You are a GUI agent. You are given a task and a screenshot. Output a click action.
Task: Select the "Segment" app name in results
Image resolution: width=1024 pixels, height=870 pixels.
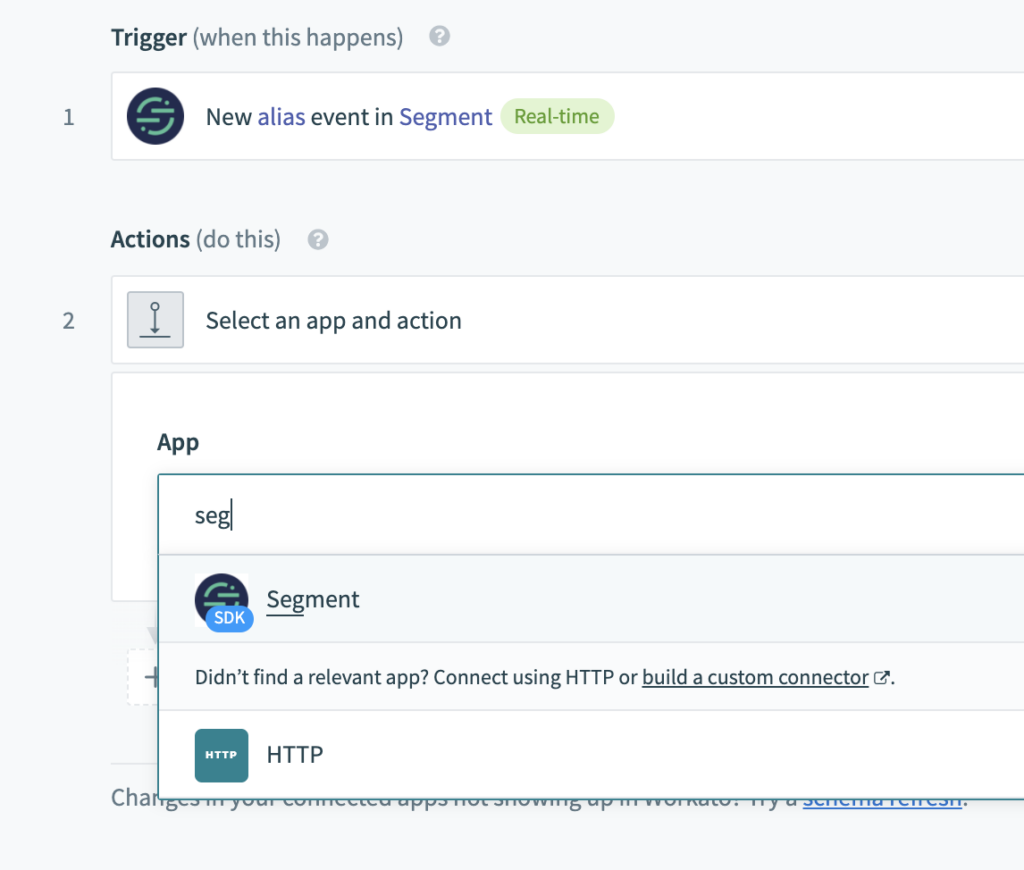[x=313, y=600]
